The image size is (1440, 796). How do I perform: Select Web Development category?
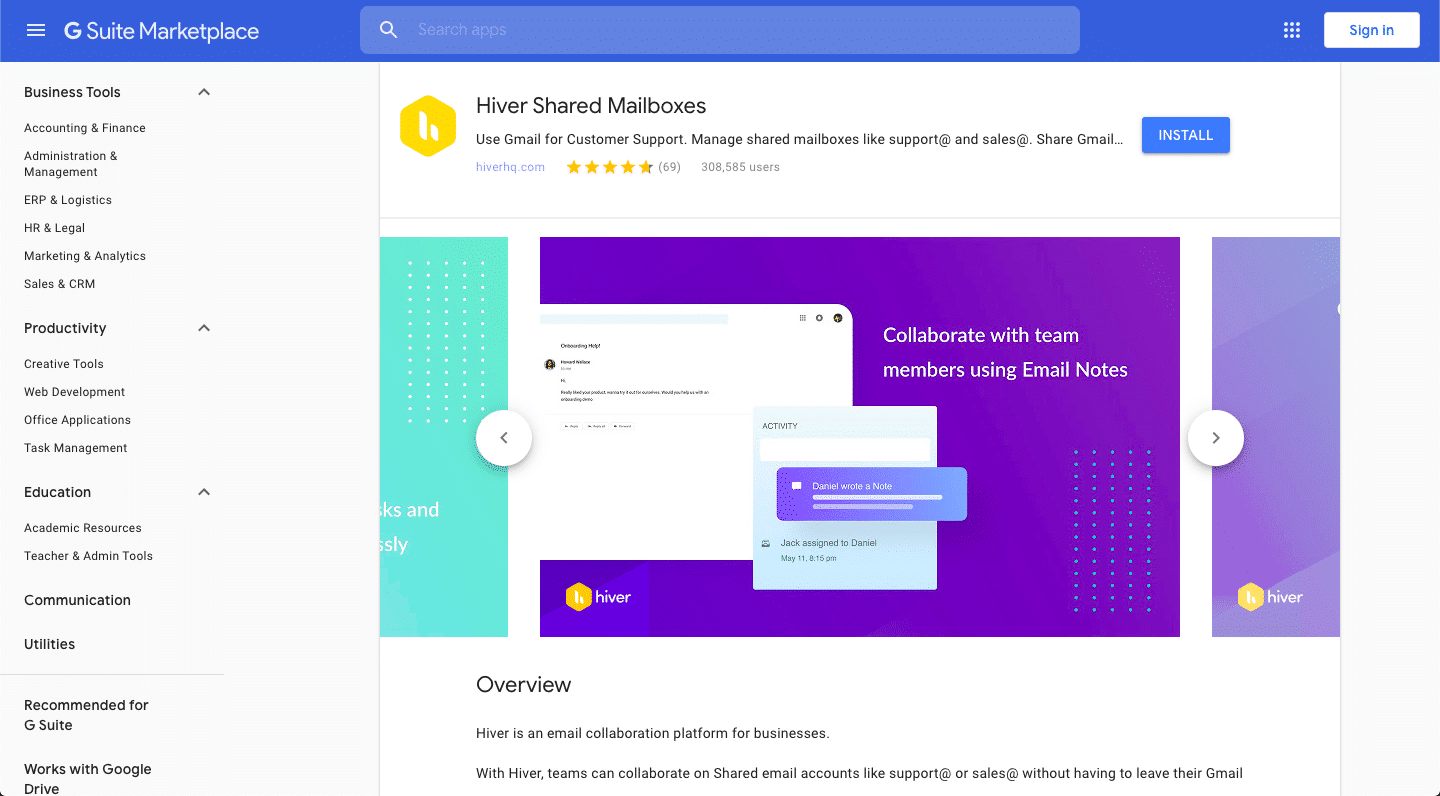click(x=75, y=392)
